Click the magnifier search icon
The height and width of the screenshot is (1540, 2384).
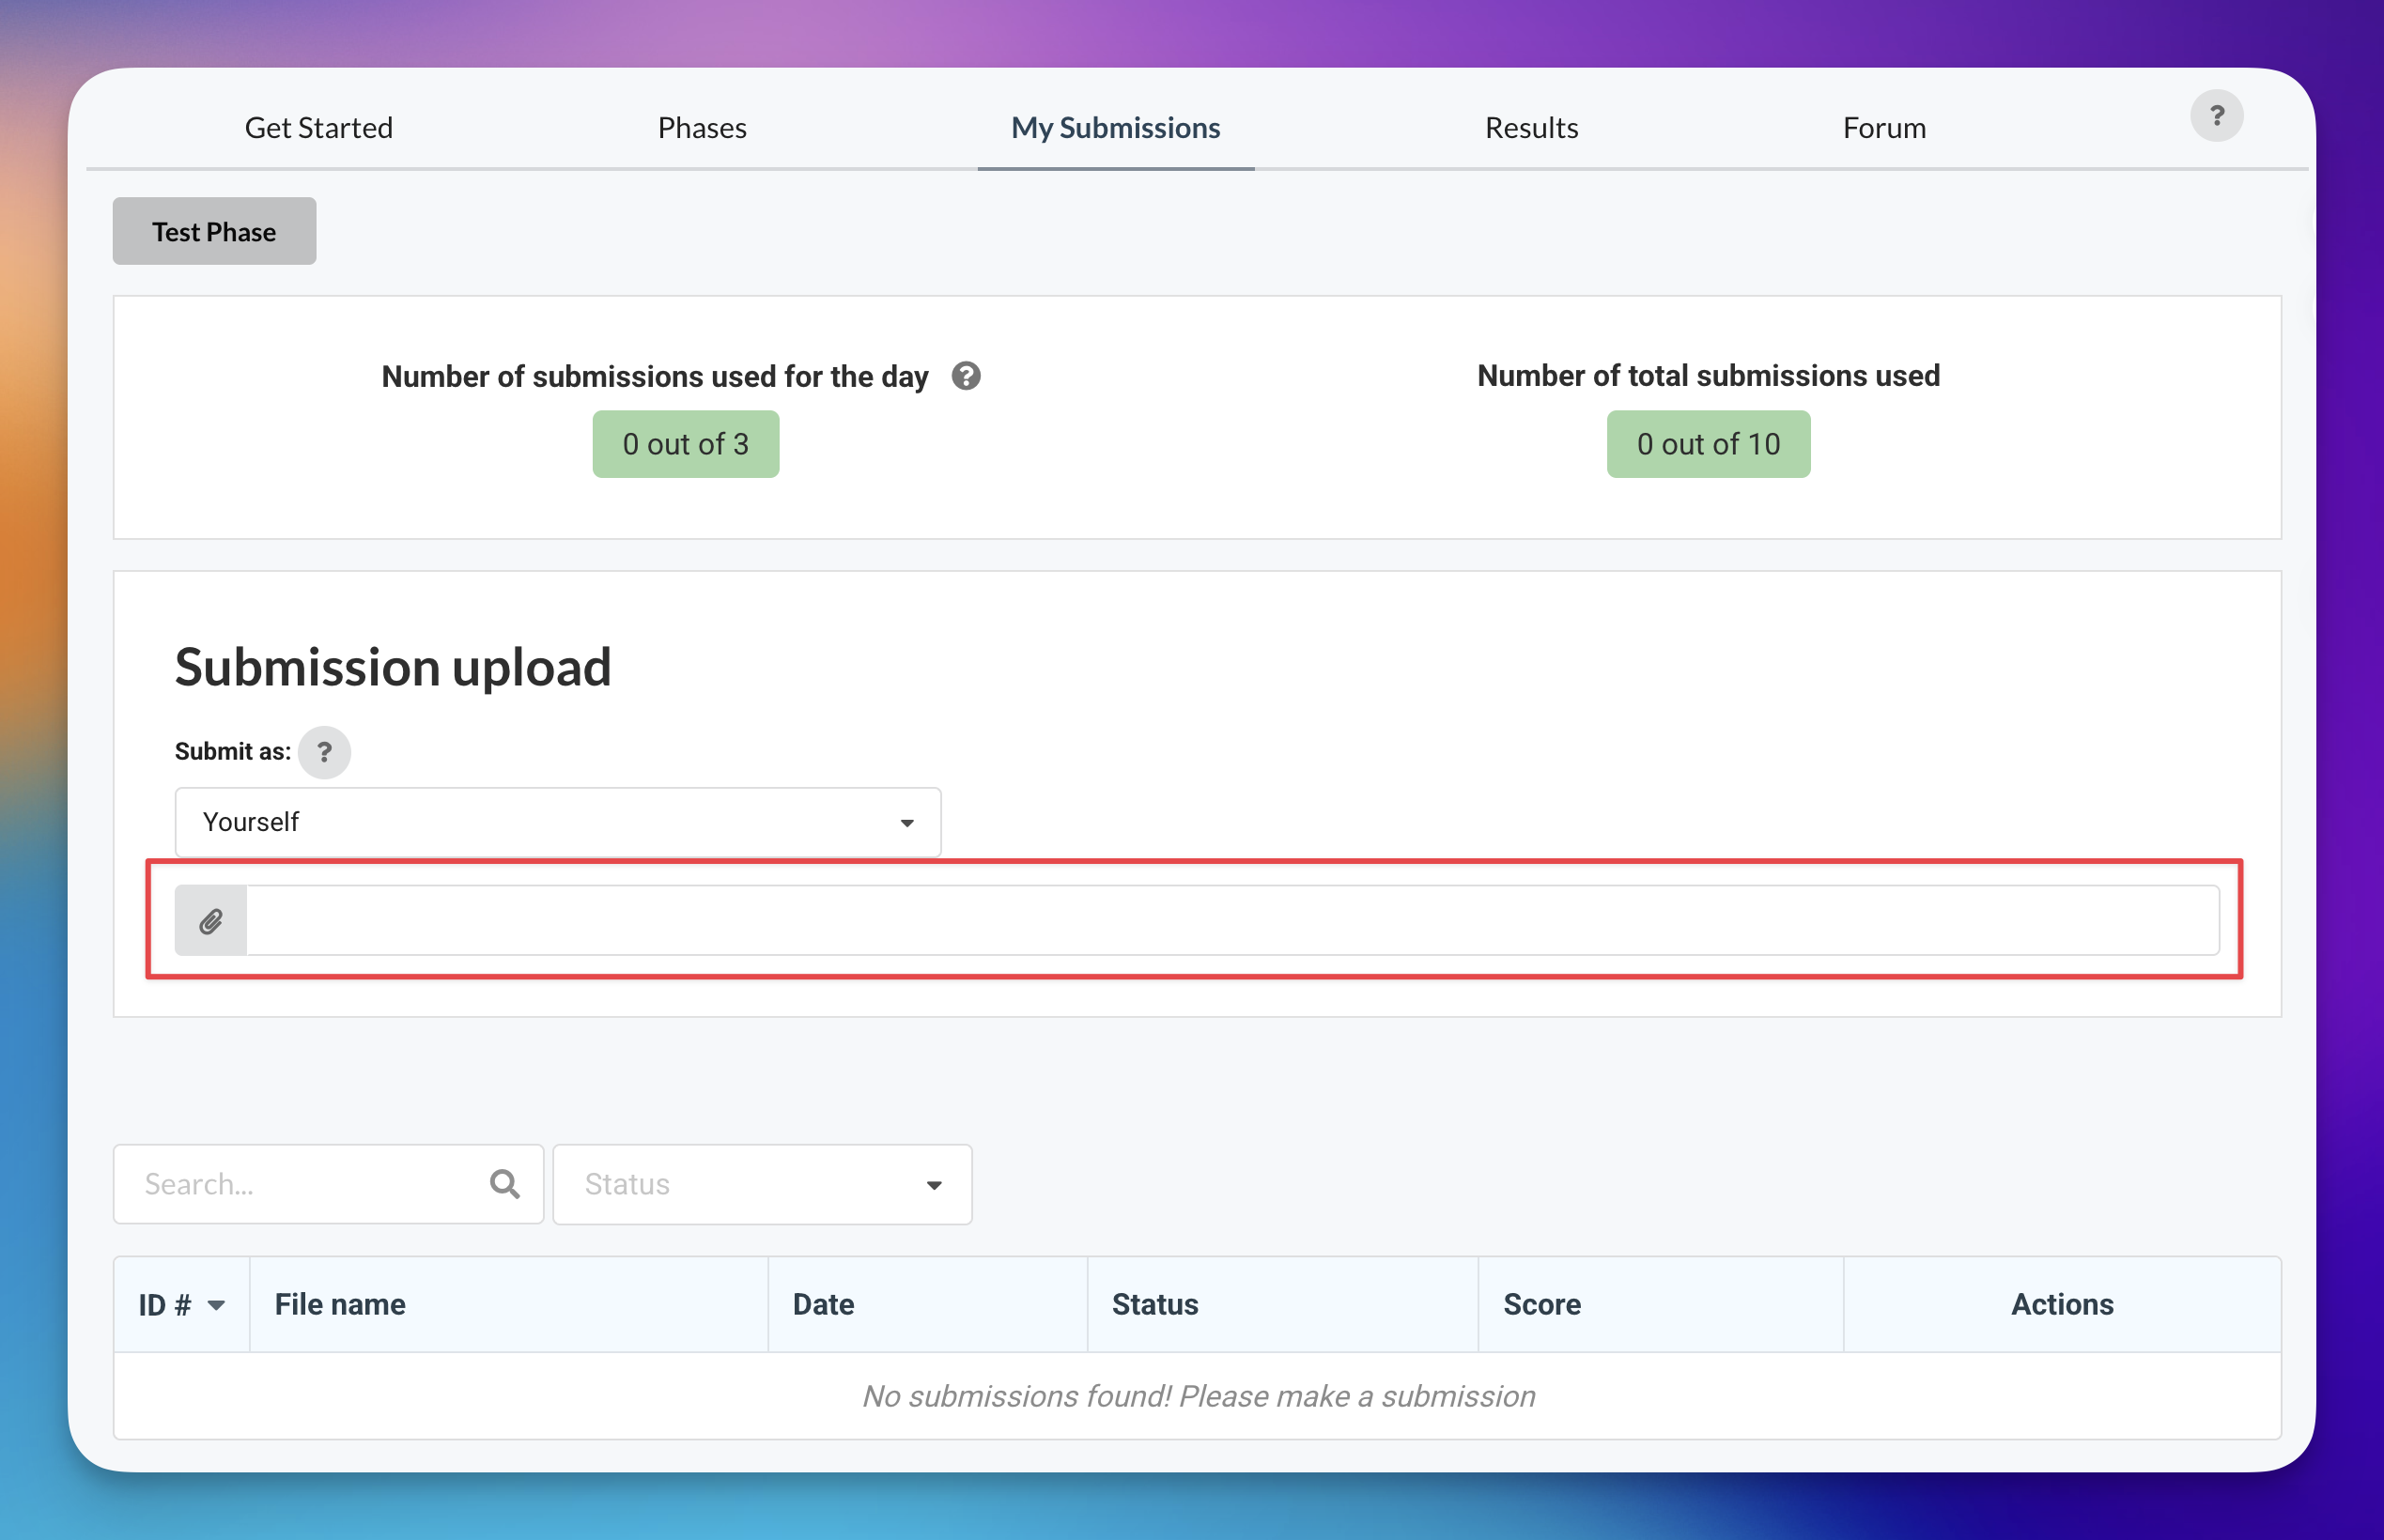pyautogui.click(x=505, y=1184)
